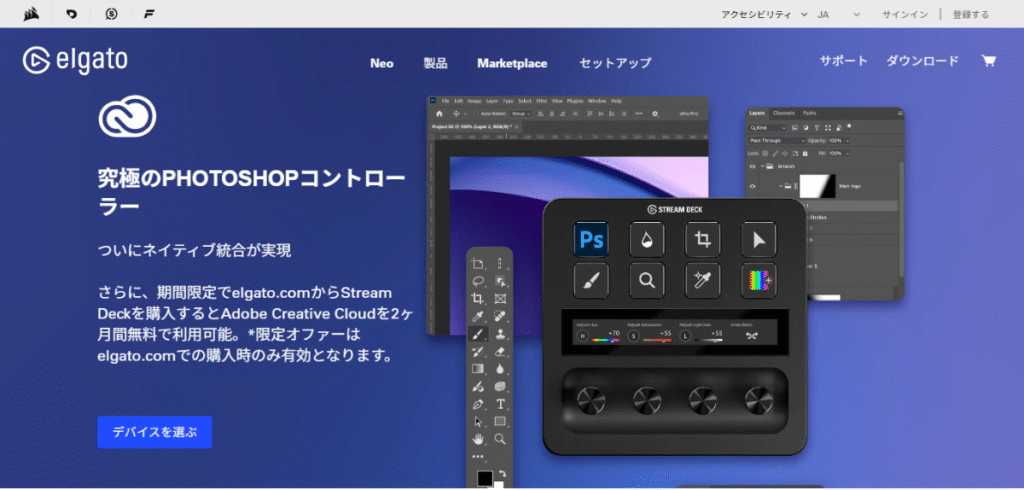Click the Fanatec brand logo in top bar
This screenshot has height=490, width=1024.
150,14
